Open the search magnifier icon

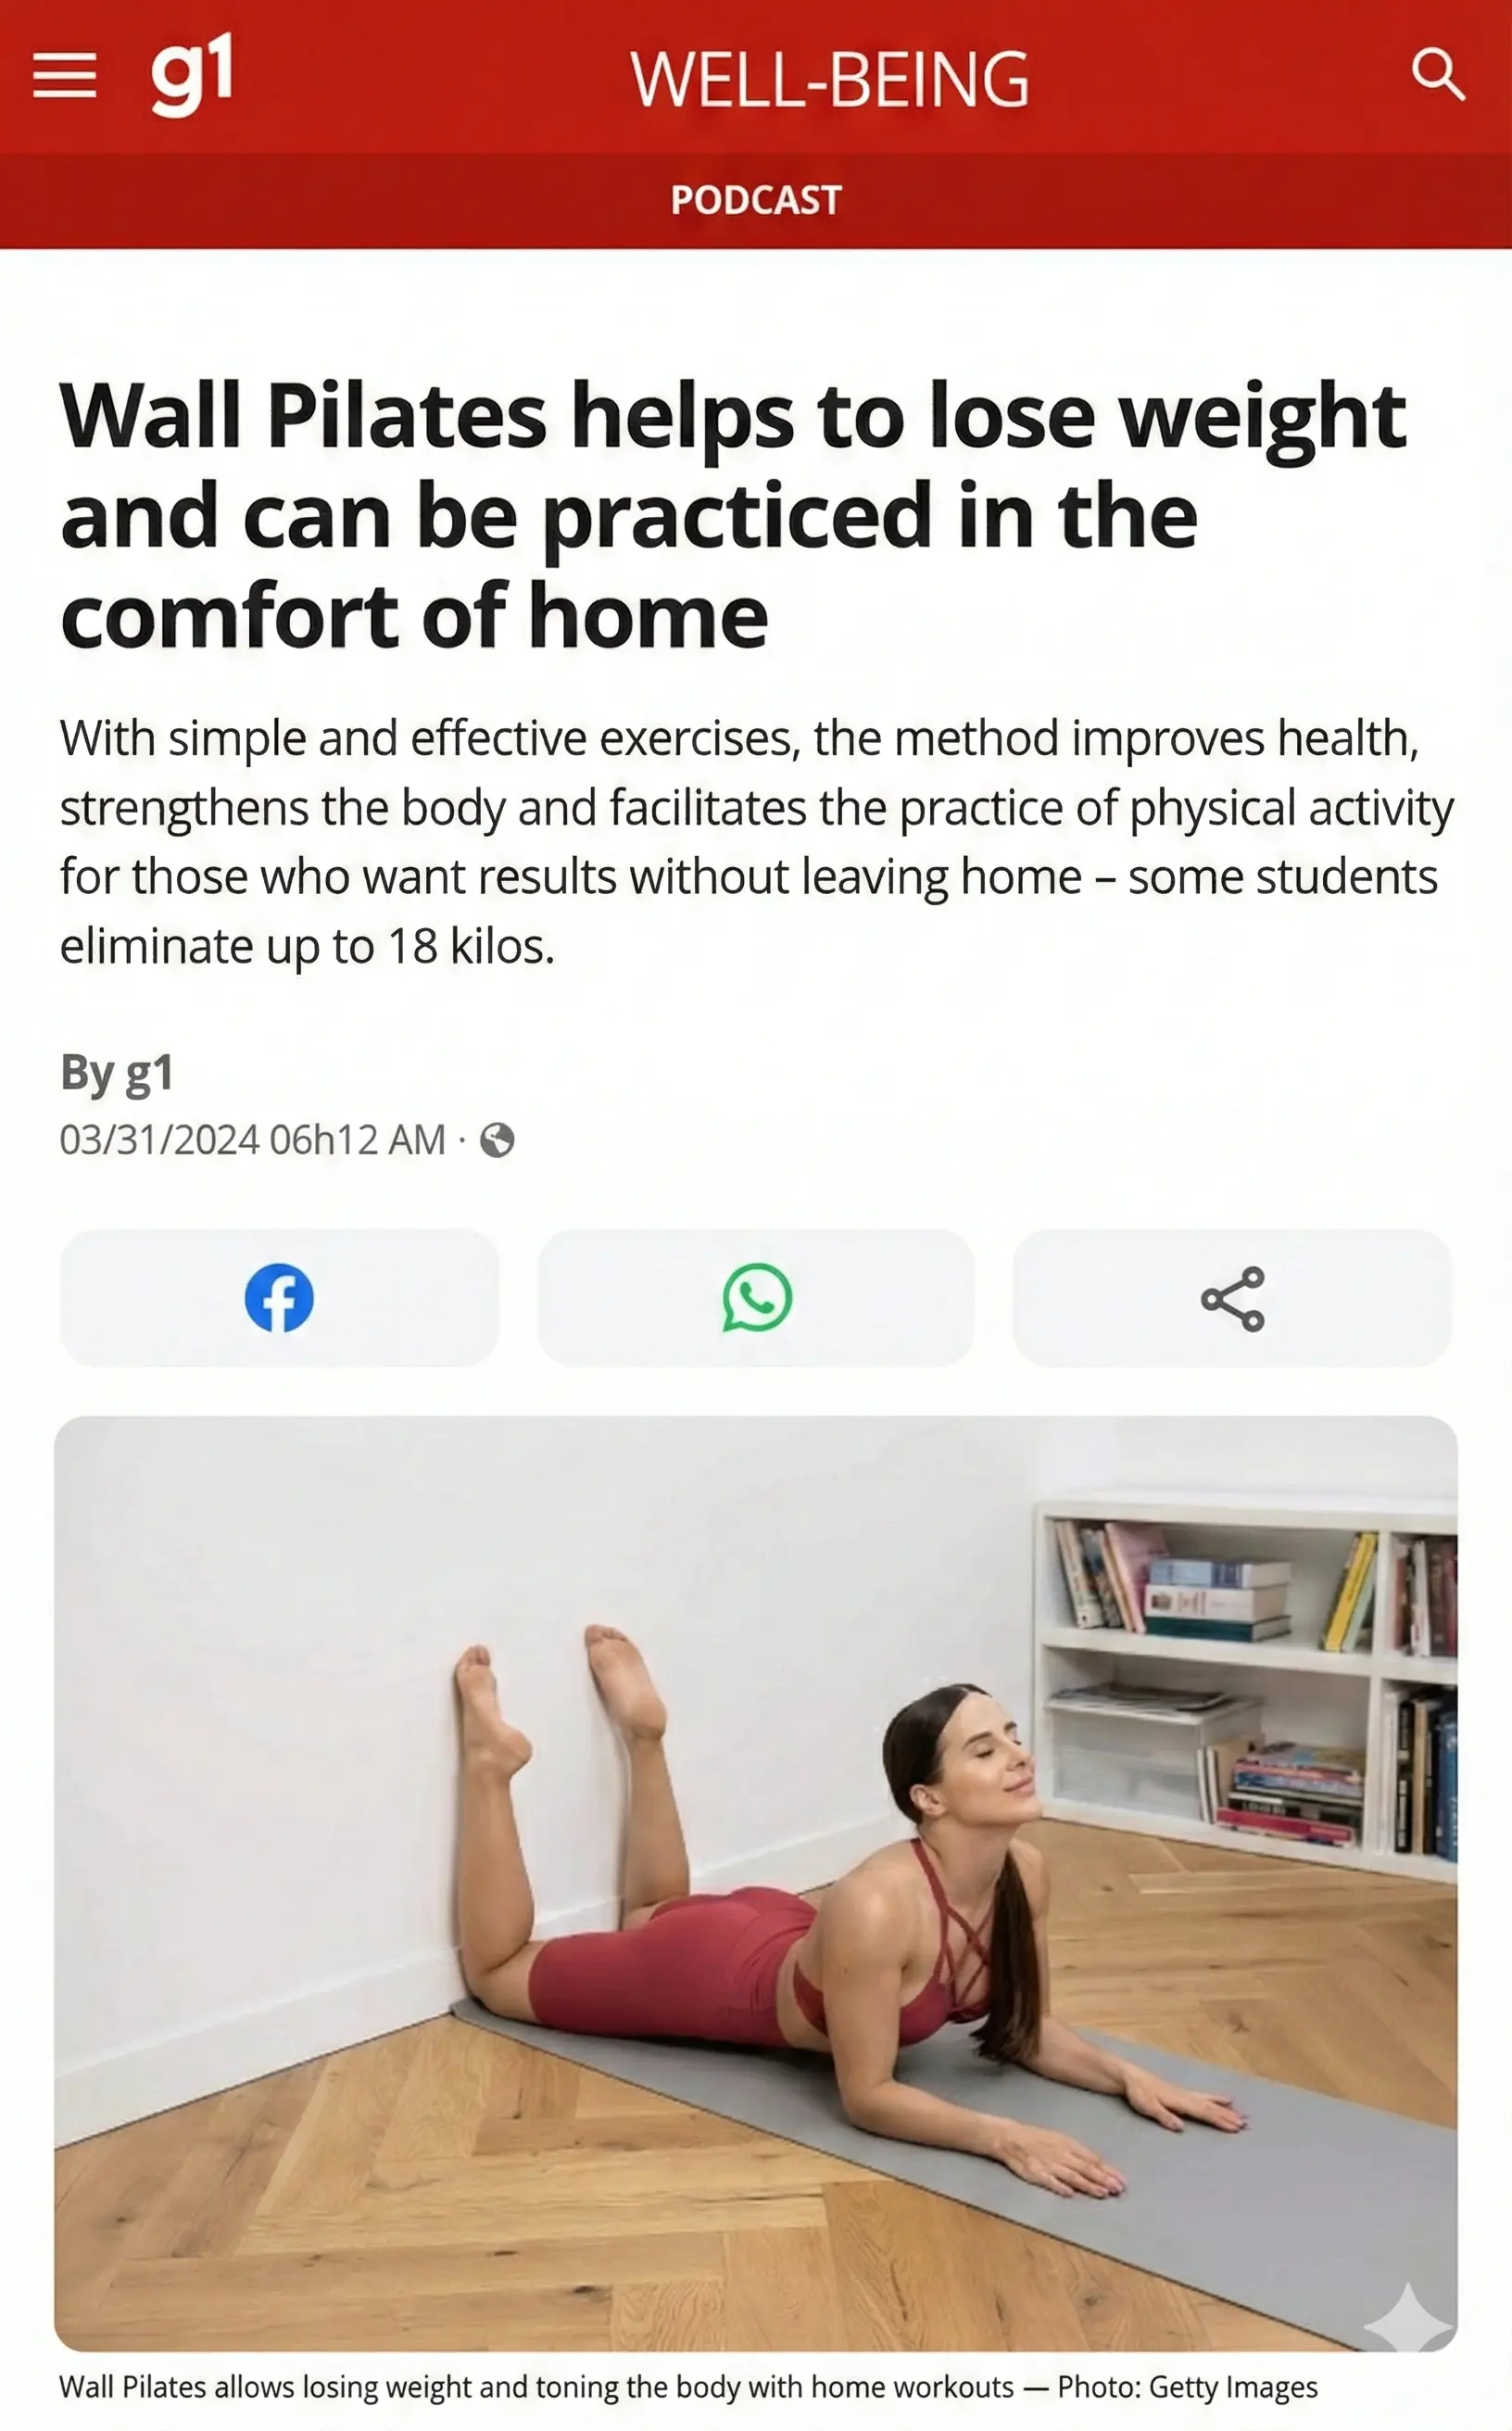[x=1438, y=75]
